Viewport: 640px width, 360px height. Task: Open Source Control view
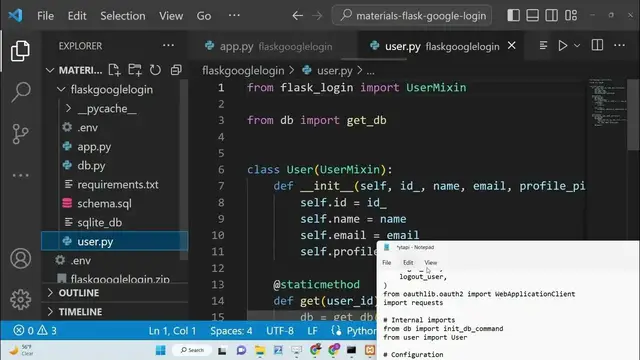20,134
